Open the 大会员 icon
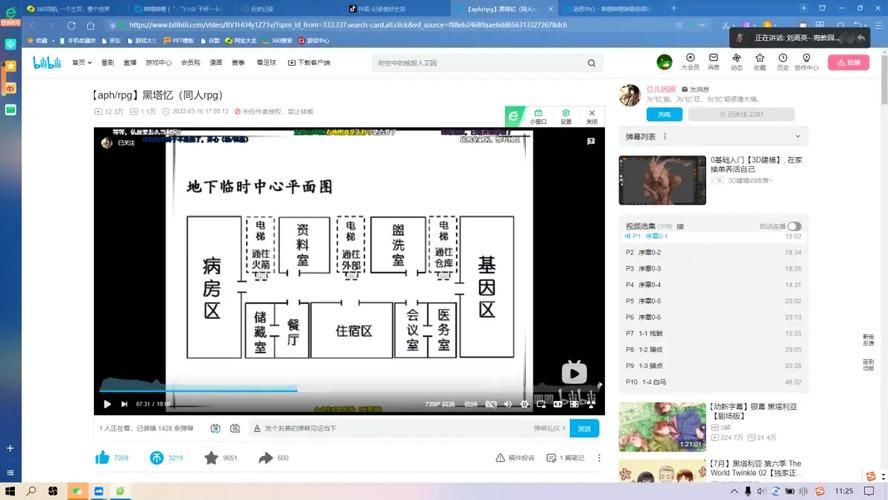Viewport: 888px width, 500px height. (690, 62)
